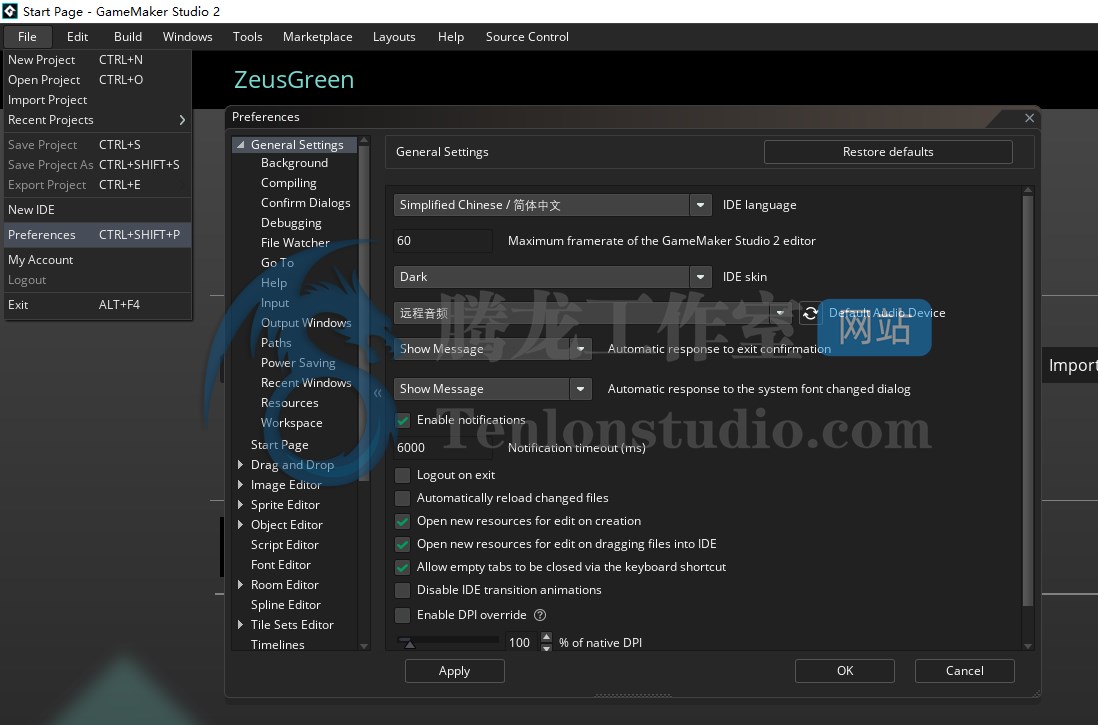
Task: Select New IDE menu entry
Action: tap(97, 209)
